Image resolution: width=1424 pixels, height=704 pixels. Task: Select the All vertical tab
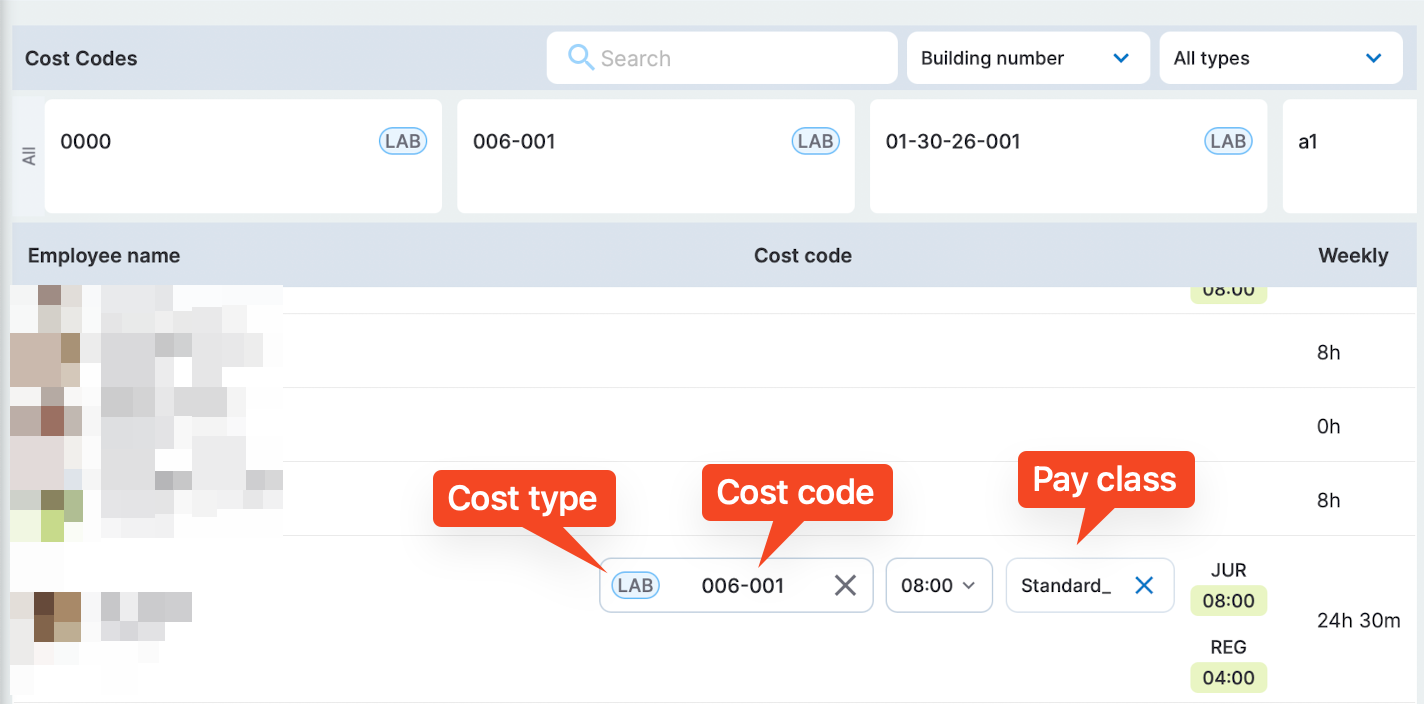coord(29,156)
